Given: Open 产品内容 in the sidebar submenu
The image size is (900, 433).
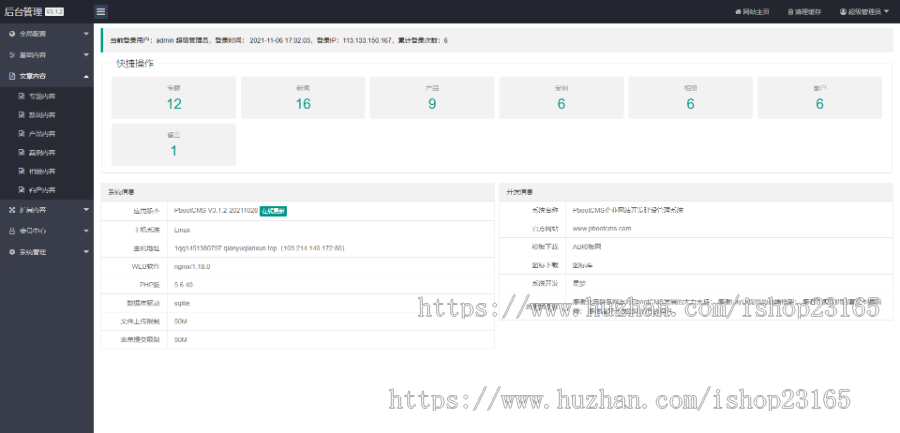Looking at the screenshot, I should point(46,134).
